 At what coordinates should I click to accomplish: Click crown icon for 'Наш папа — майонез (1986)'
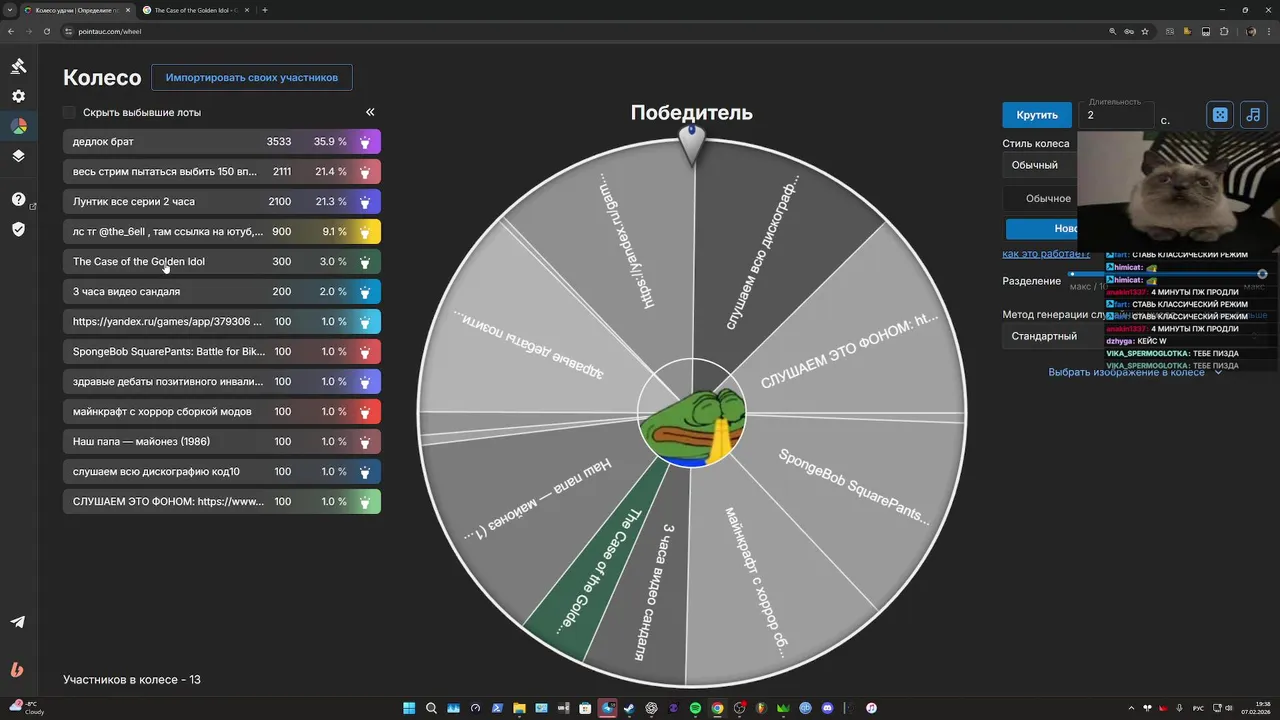coord(365,442)
